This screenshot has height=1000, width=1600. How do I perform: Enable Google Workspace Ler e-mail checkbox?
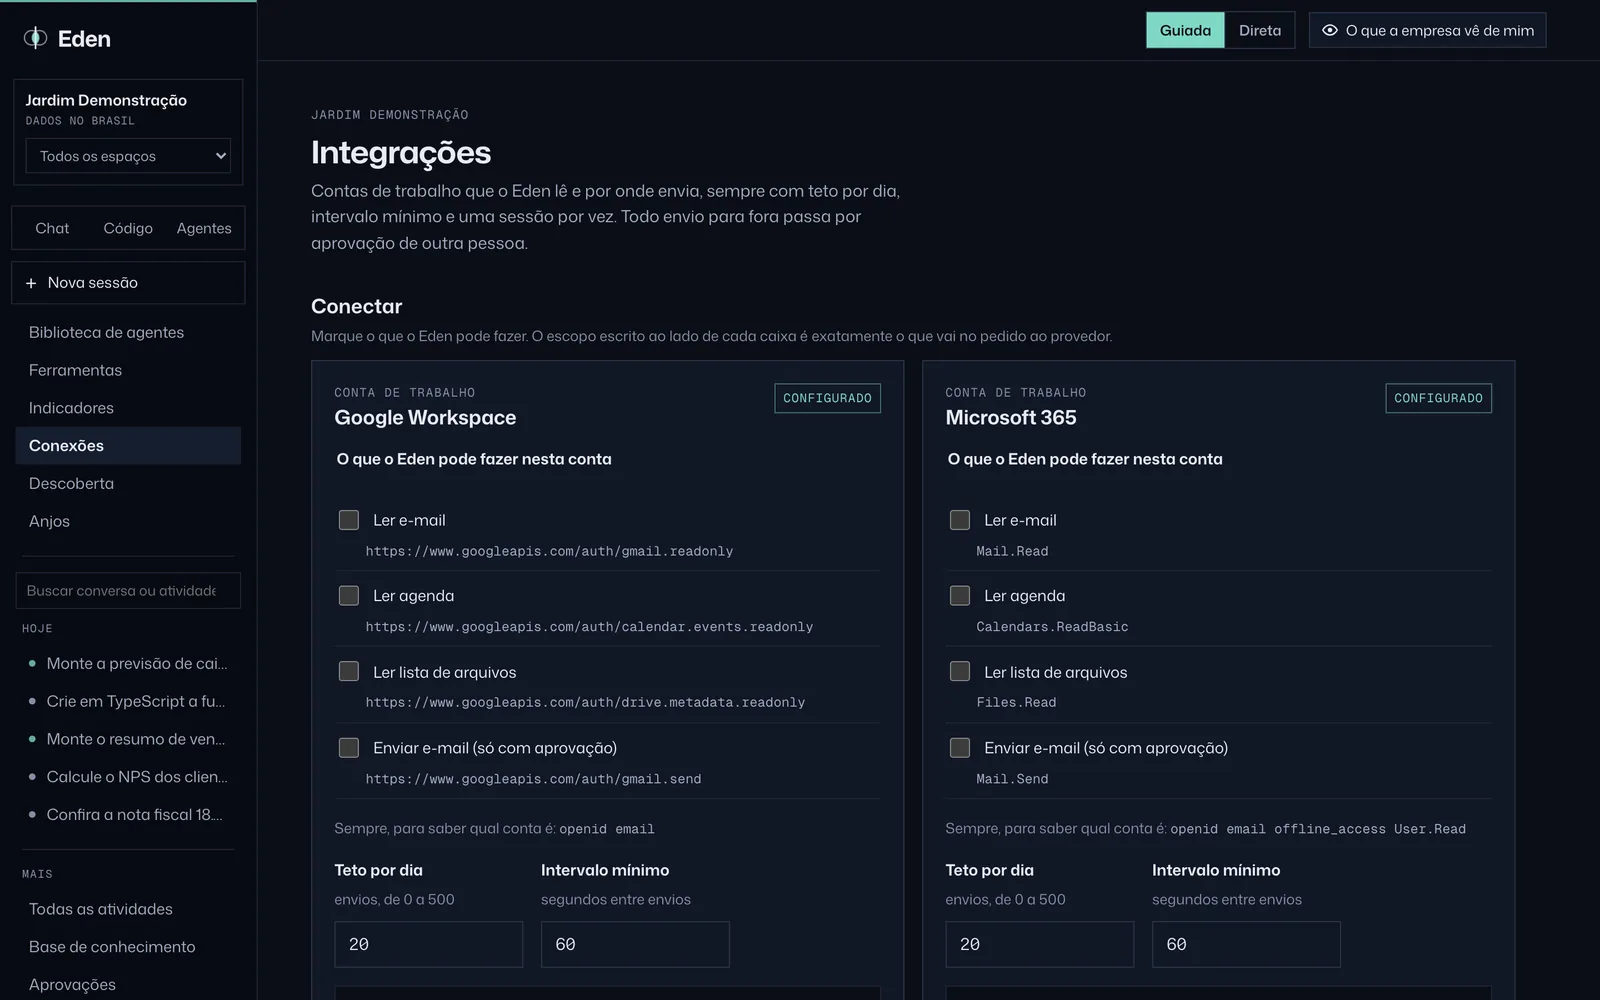[349, 520]
